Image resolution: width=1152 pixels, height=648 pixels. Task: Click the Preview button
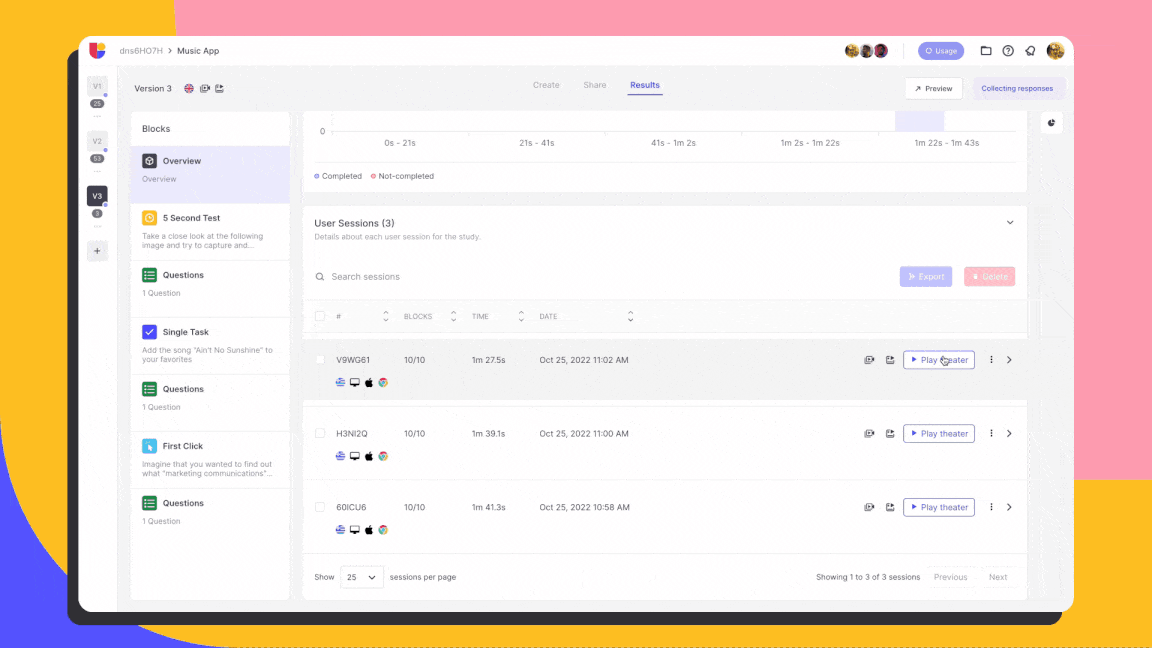point(933,88)
